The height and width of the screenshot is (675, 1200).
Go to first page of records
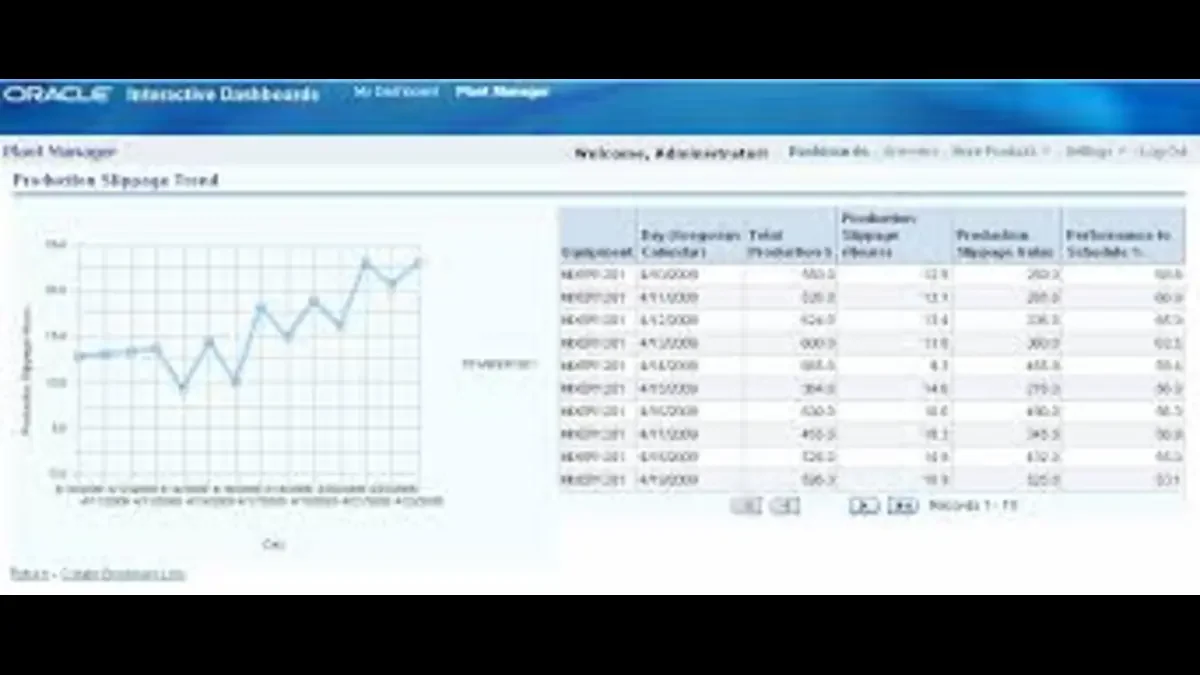(x=746, y=506)
